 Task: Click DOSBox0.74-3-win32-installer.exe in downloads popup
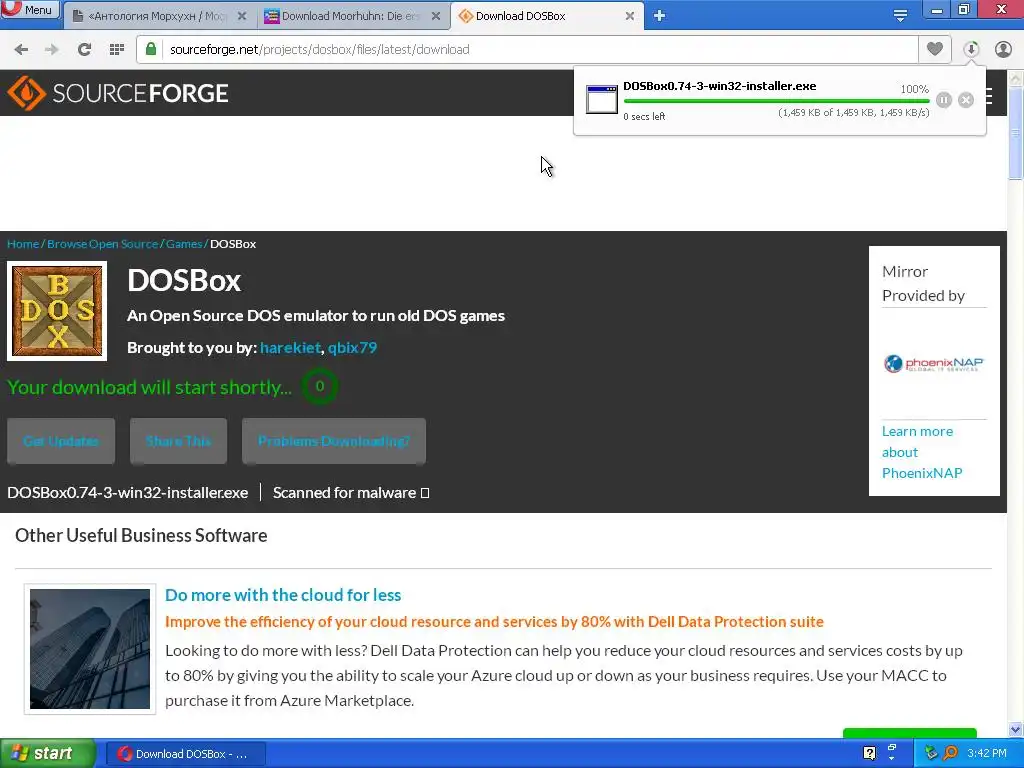(x=720, y=86)
